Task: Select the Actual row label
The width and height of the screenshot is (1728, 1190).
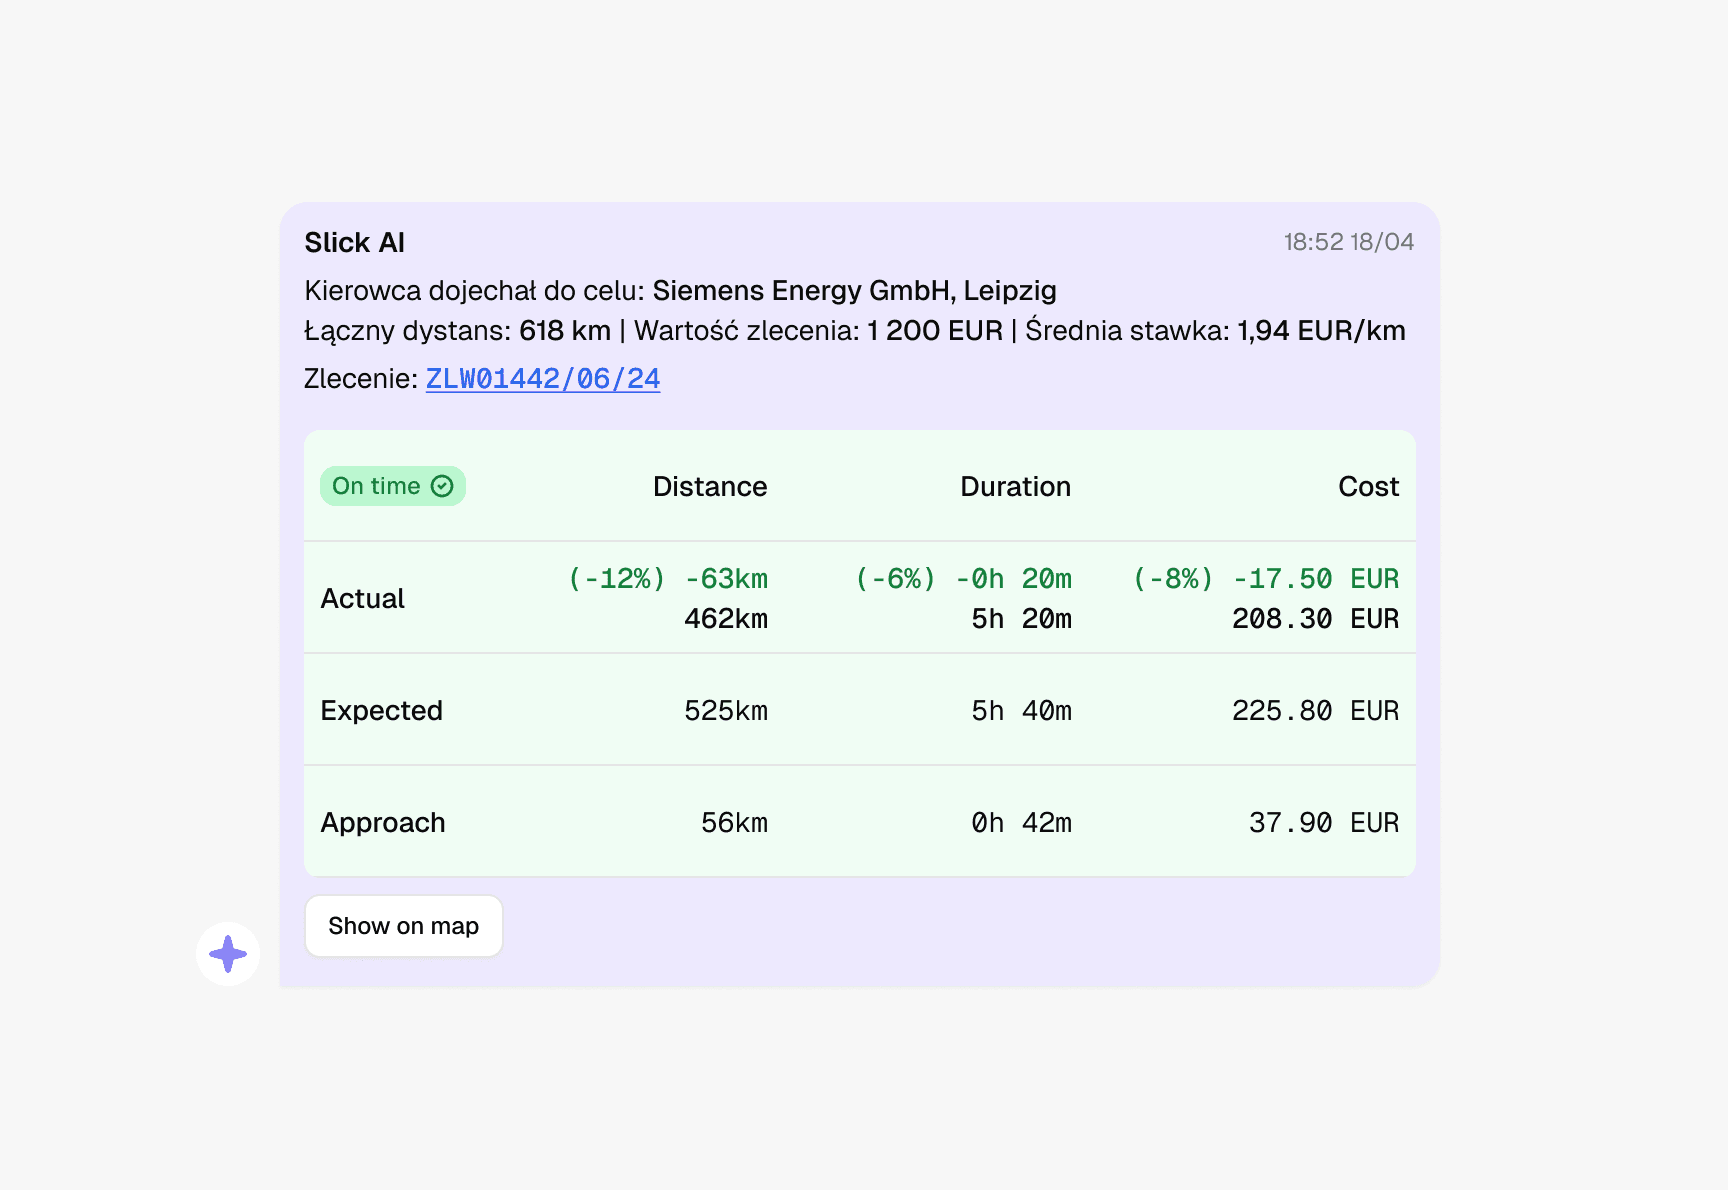Action: point(362,599)
